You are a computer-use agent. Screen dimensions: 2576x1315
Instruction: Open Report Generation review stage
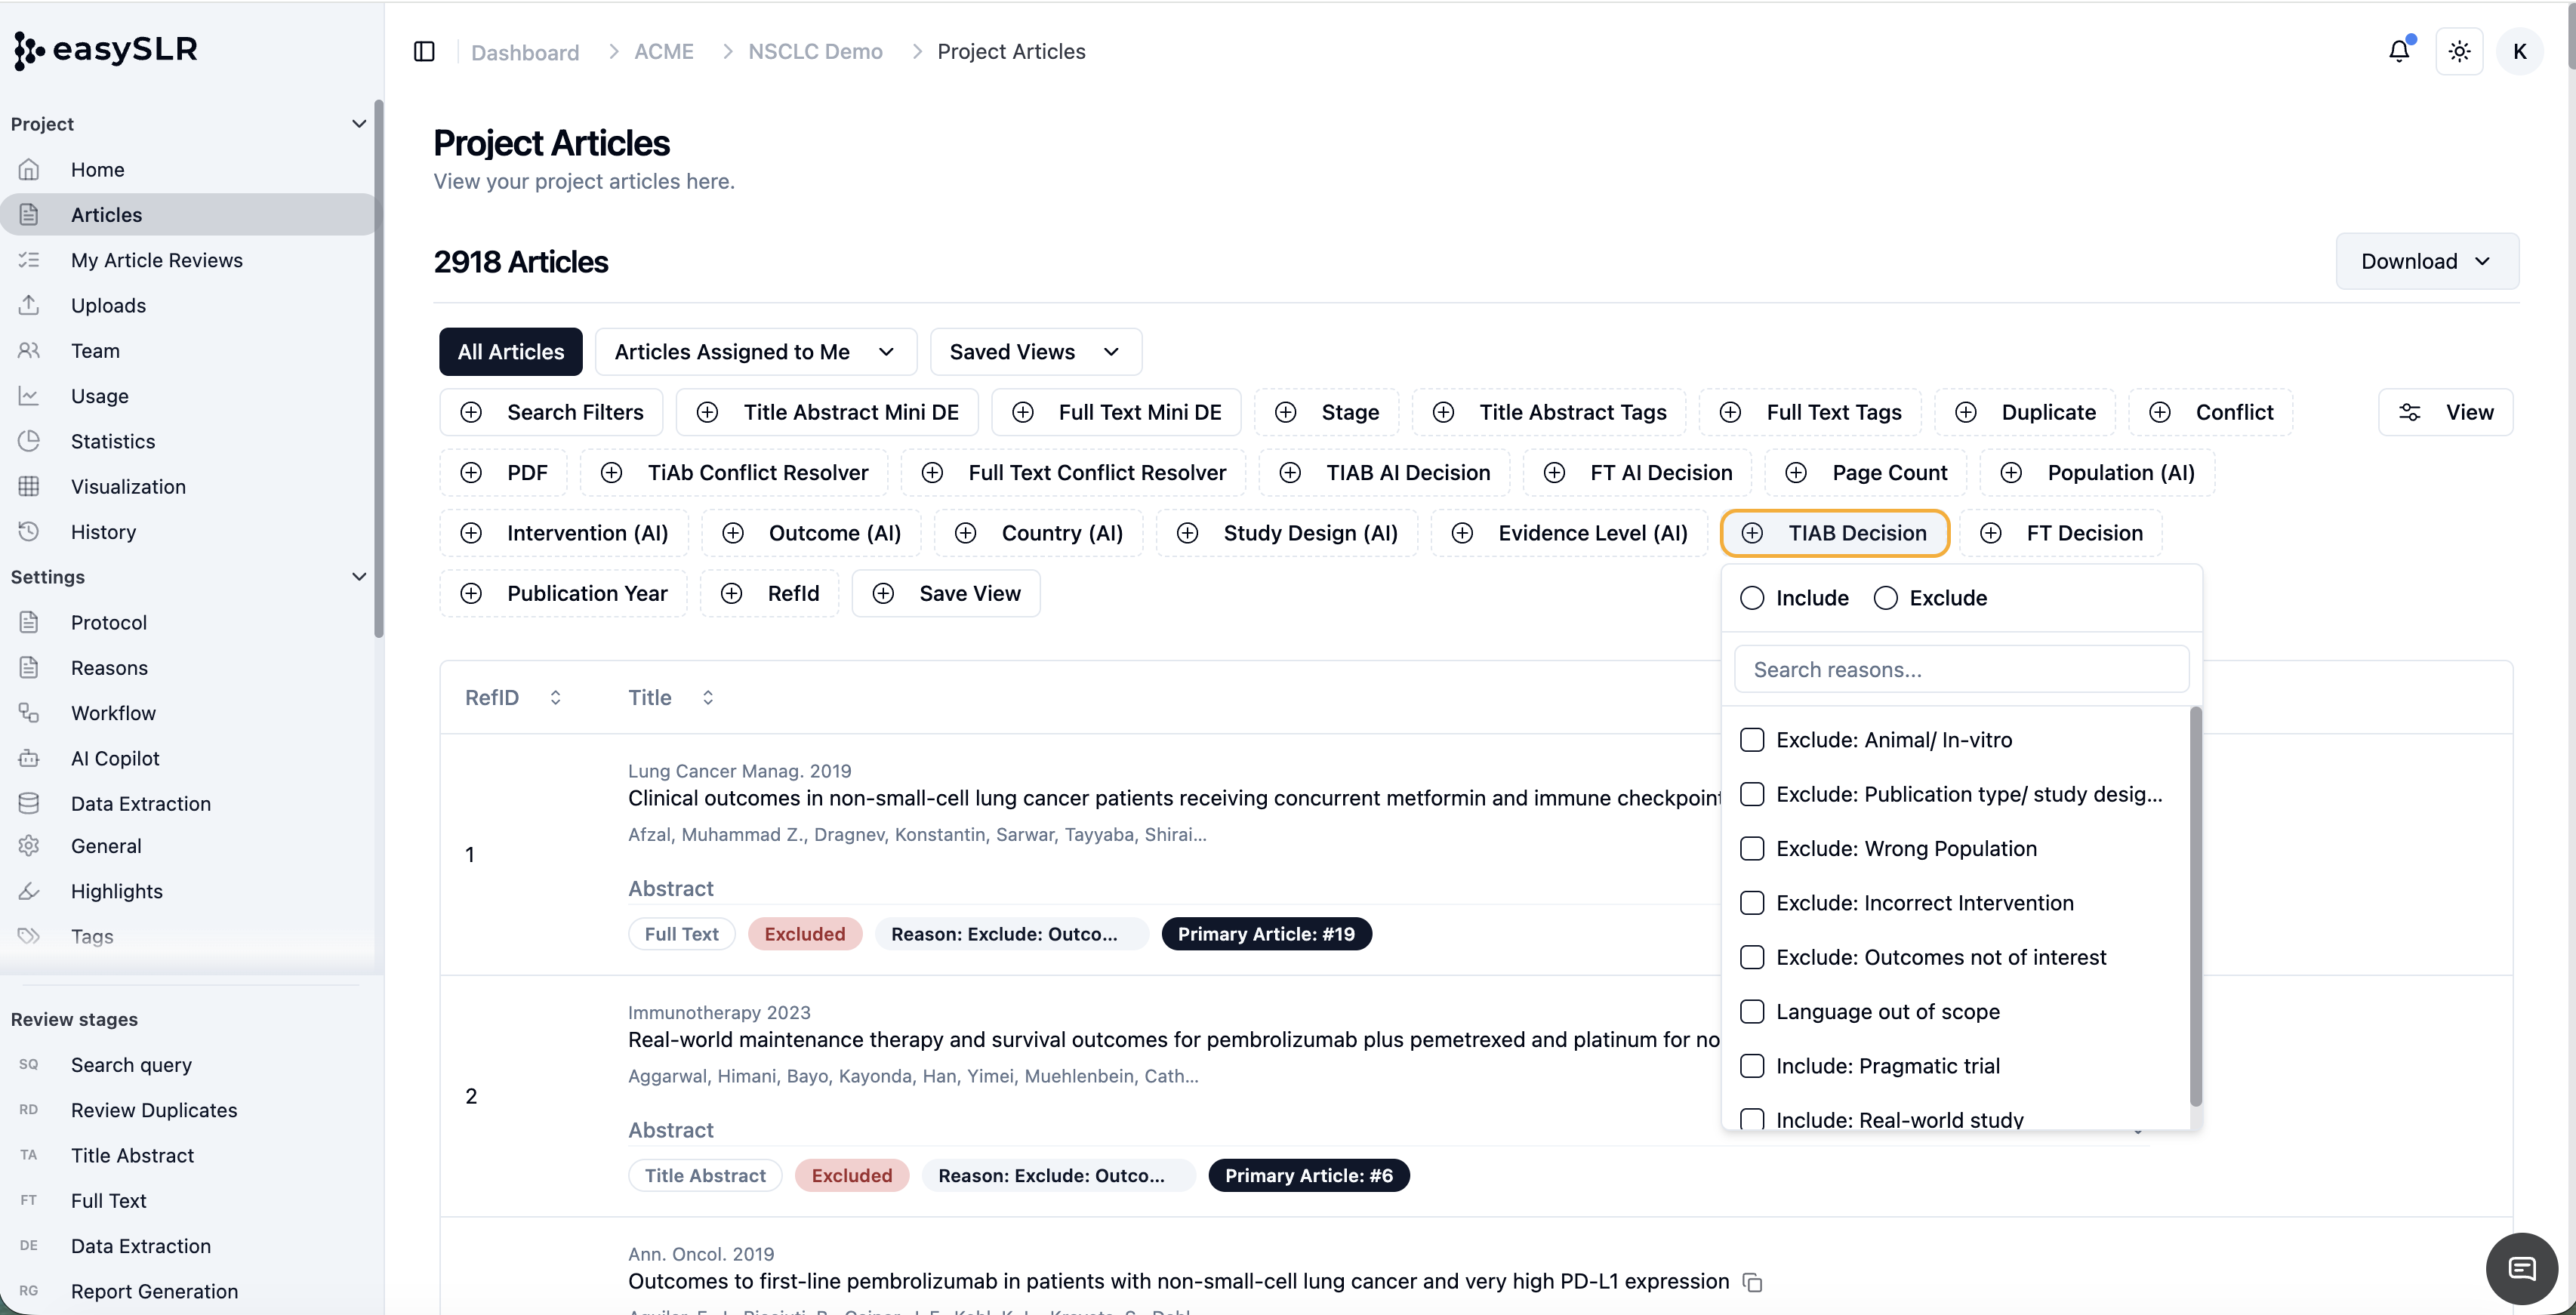(x=154, y=1291)
